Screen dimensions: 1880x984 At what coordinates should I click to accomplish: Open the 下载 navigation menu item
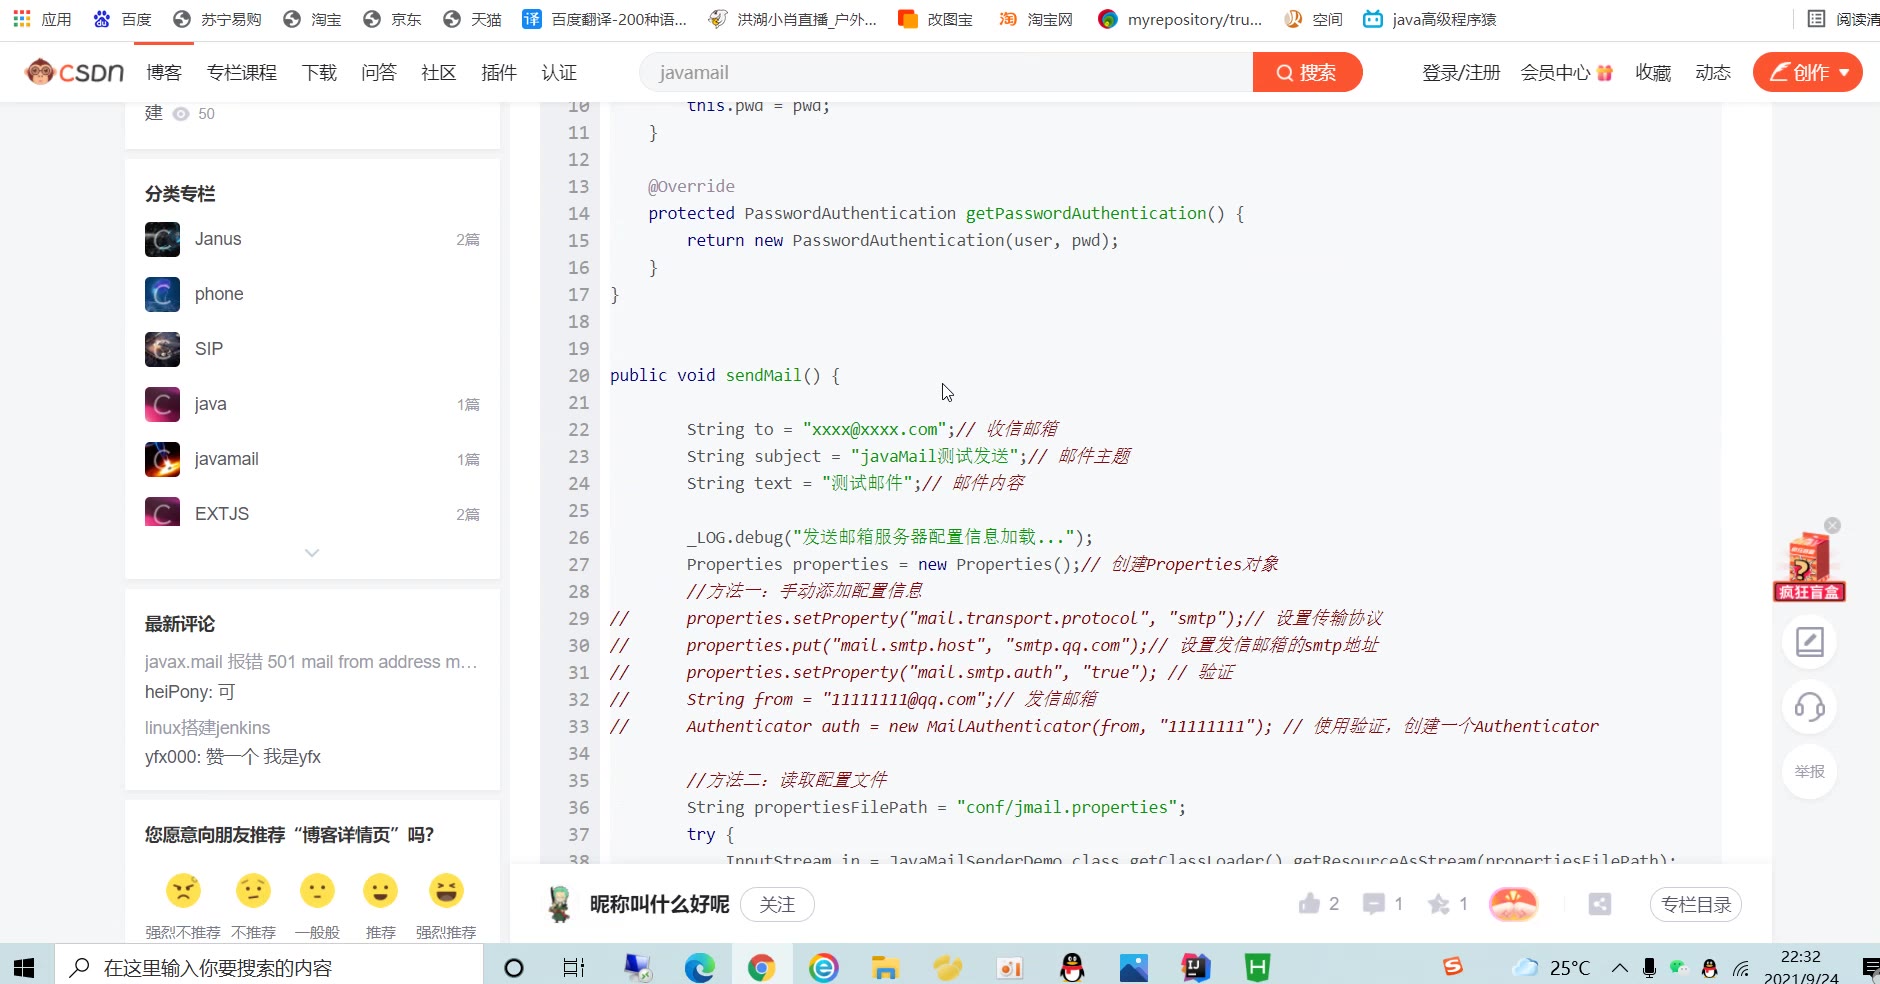(x=319, y=72)
